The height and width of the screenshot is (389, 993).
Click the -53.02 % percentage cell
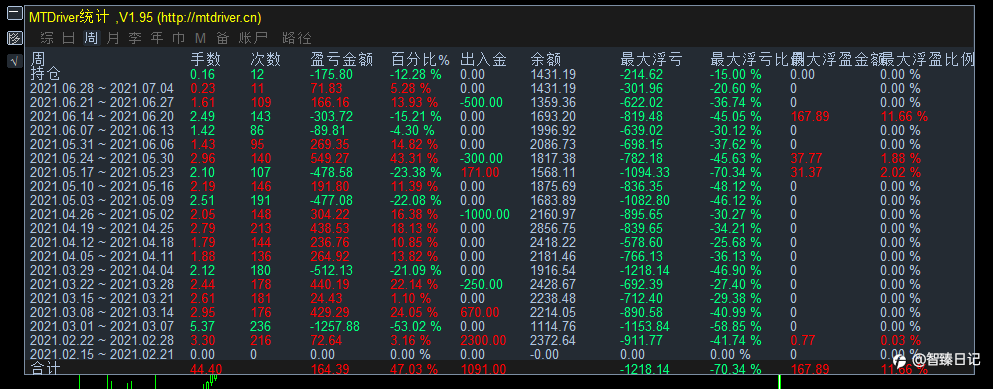pyautogui.click(x=417, y=325)
